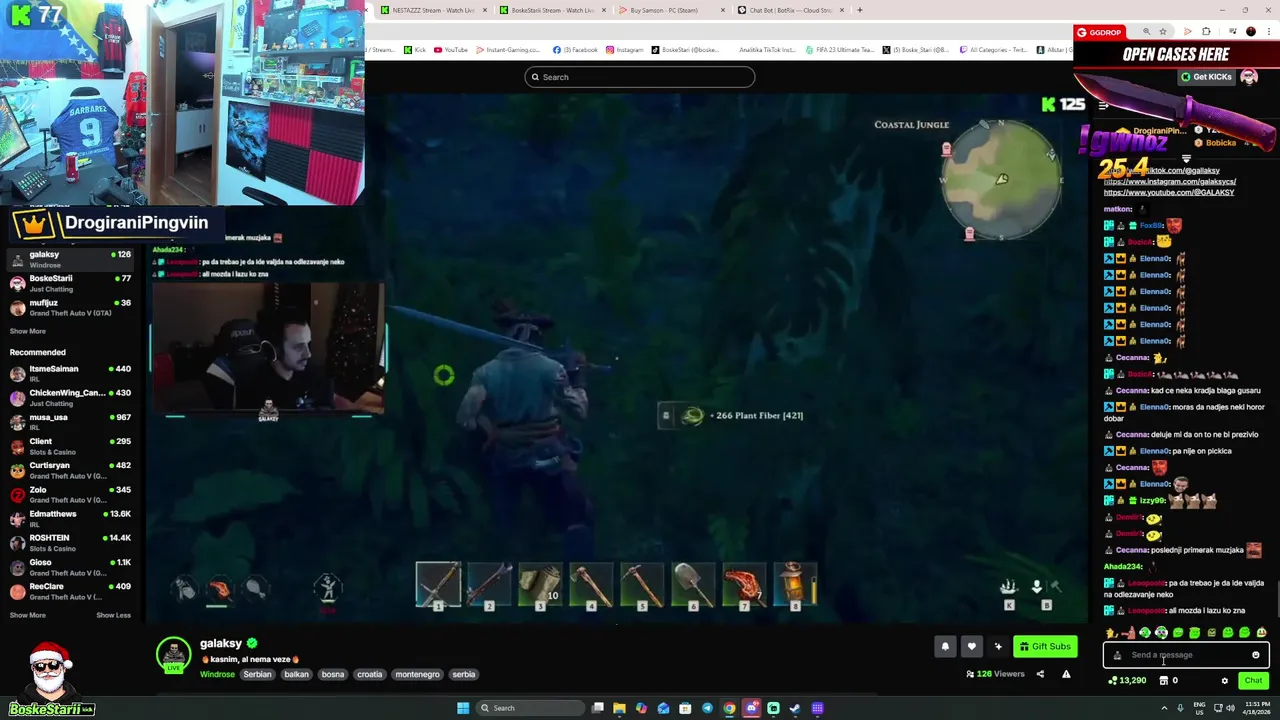The width and height of the screenshot is (1280, 720).
Task: Open Steam from the taskbar
Action: coord(795,708)
